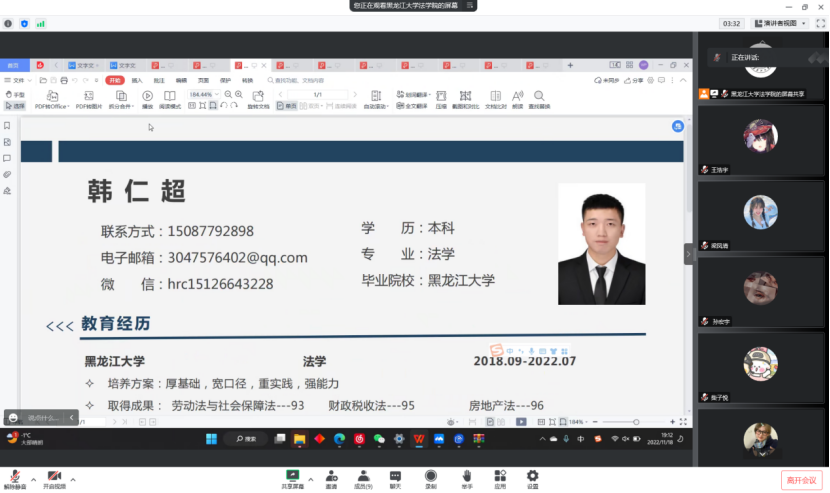Open the 邀请 invite icon
Screen dimensions: 830x493
coord(331,478)
